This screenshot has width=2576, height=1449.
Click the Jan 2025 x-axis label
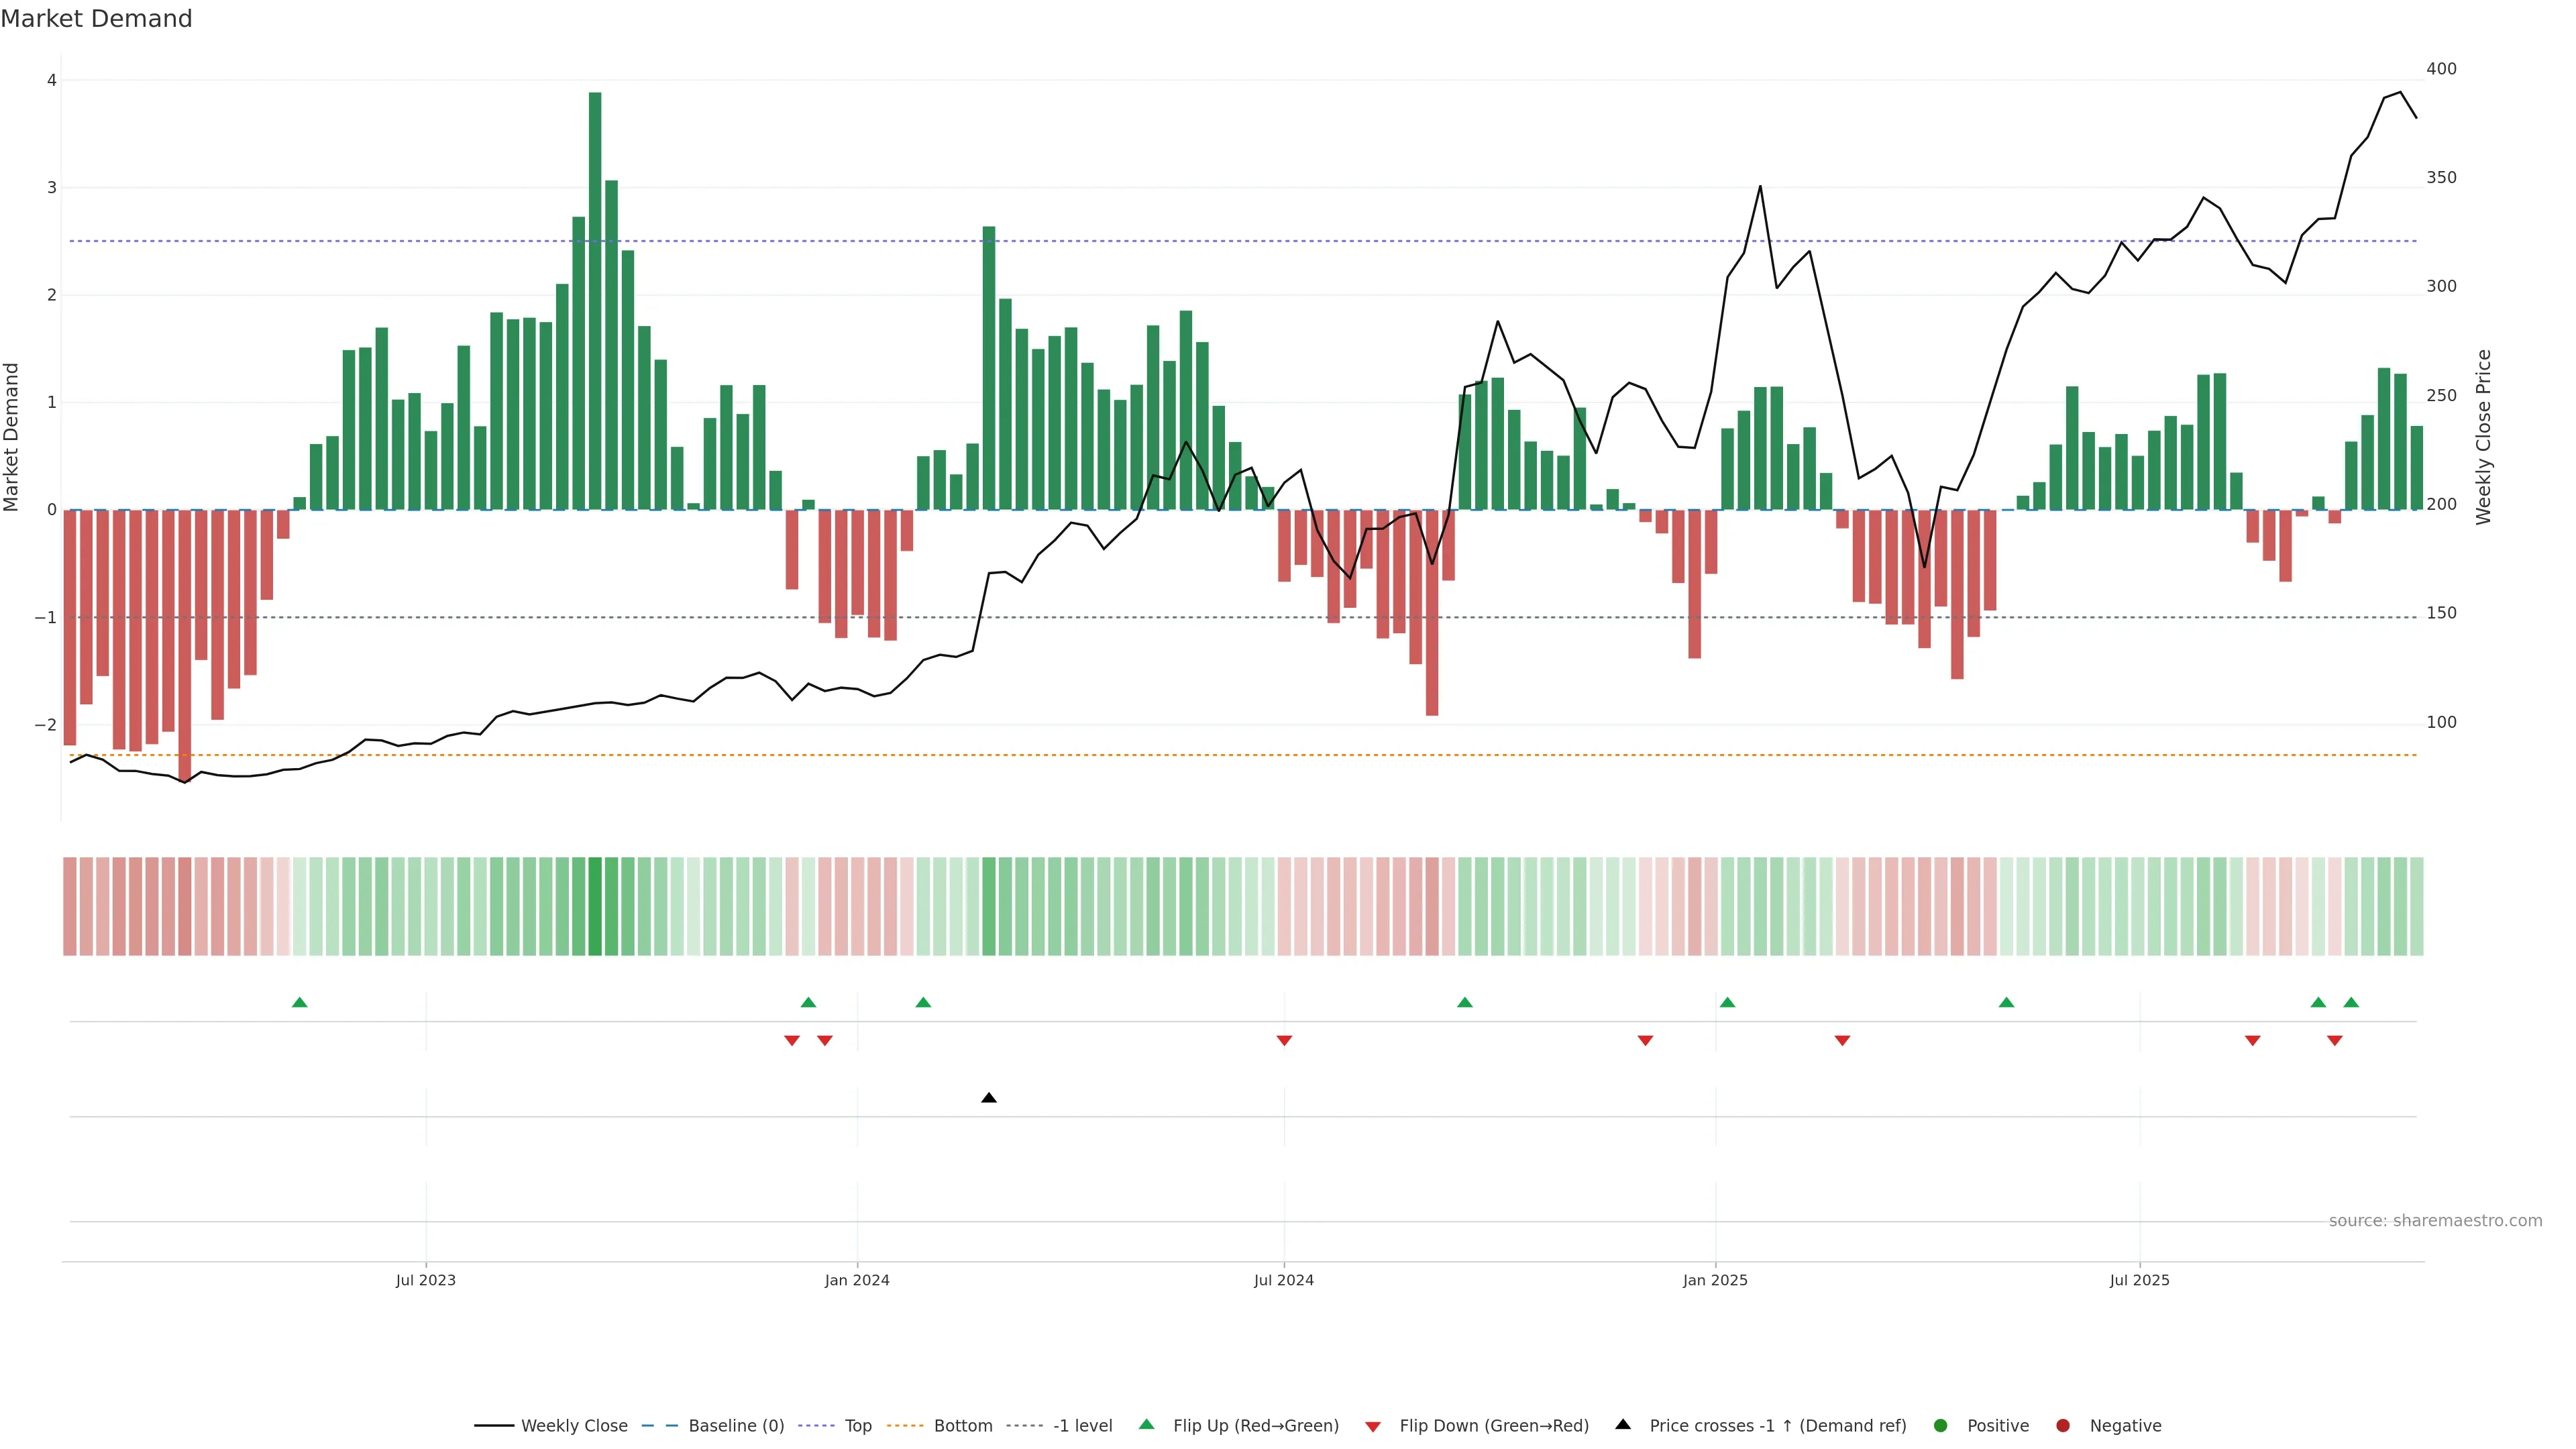coord(1715,1280)
